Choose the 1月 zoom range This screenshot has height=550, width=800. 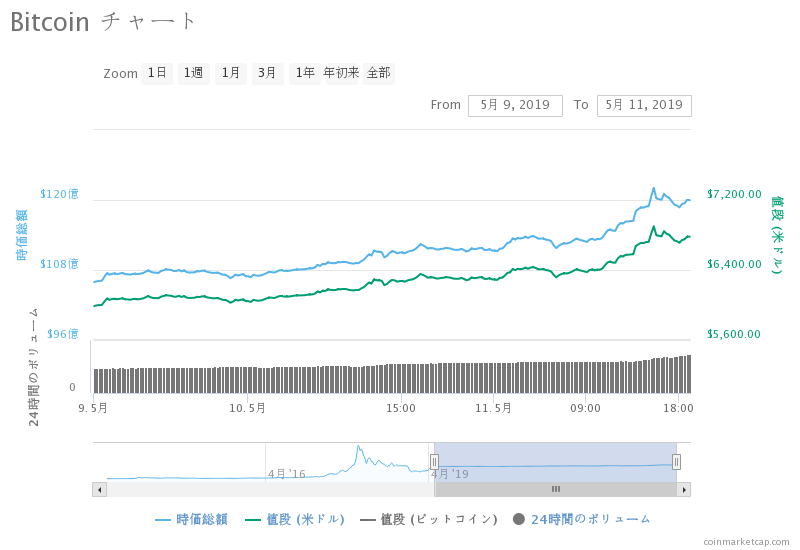231,73
